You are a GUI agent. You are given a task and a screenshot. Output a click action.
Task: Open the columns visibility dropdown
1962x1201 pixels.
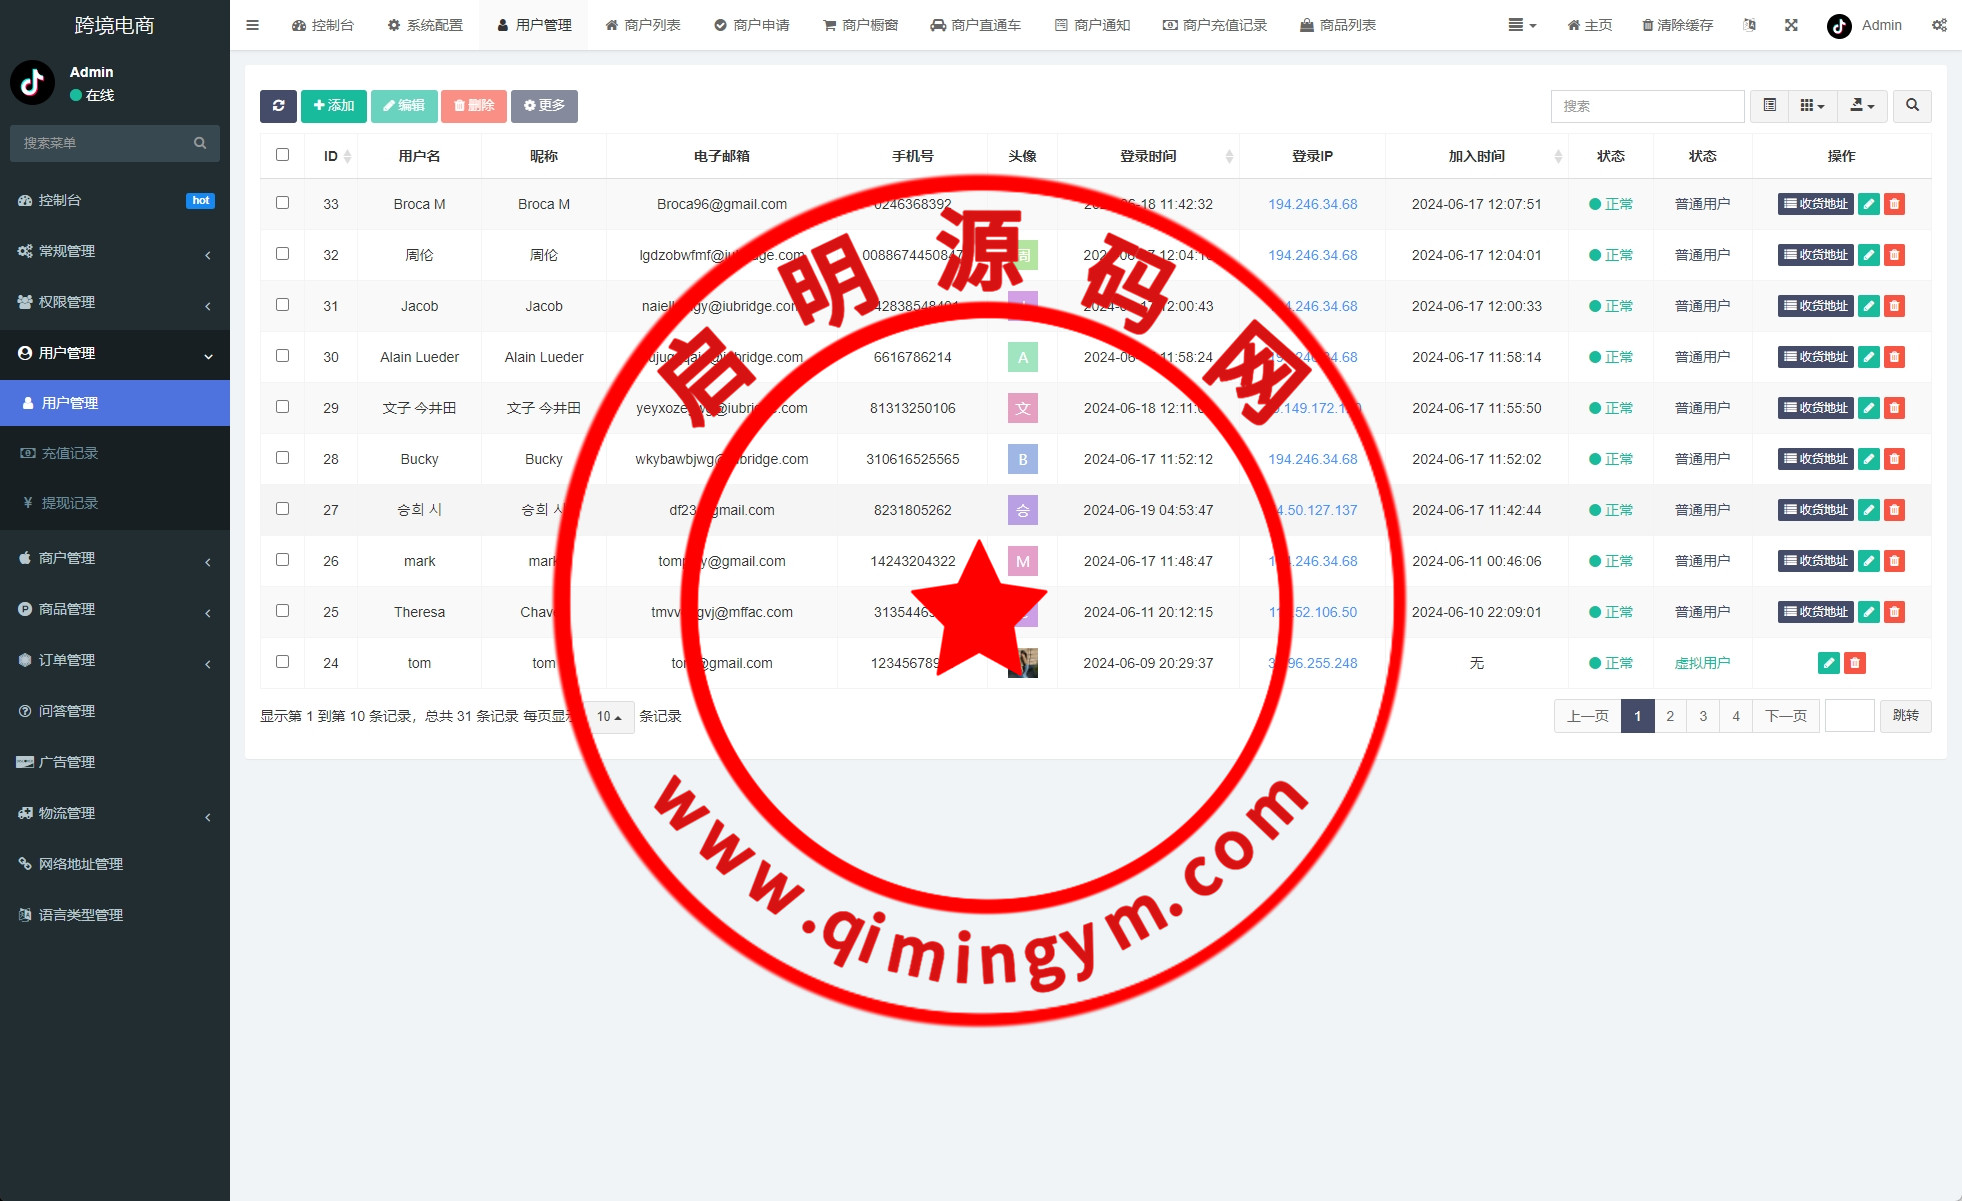1812,106
